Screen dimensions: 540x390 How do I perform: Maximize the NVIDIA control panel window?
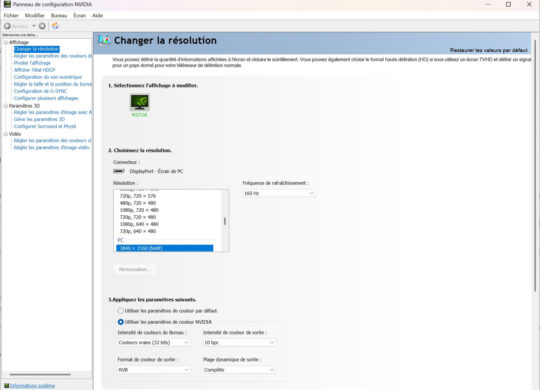[508, 4]
